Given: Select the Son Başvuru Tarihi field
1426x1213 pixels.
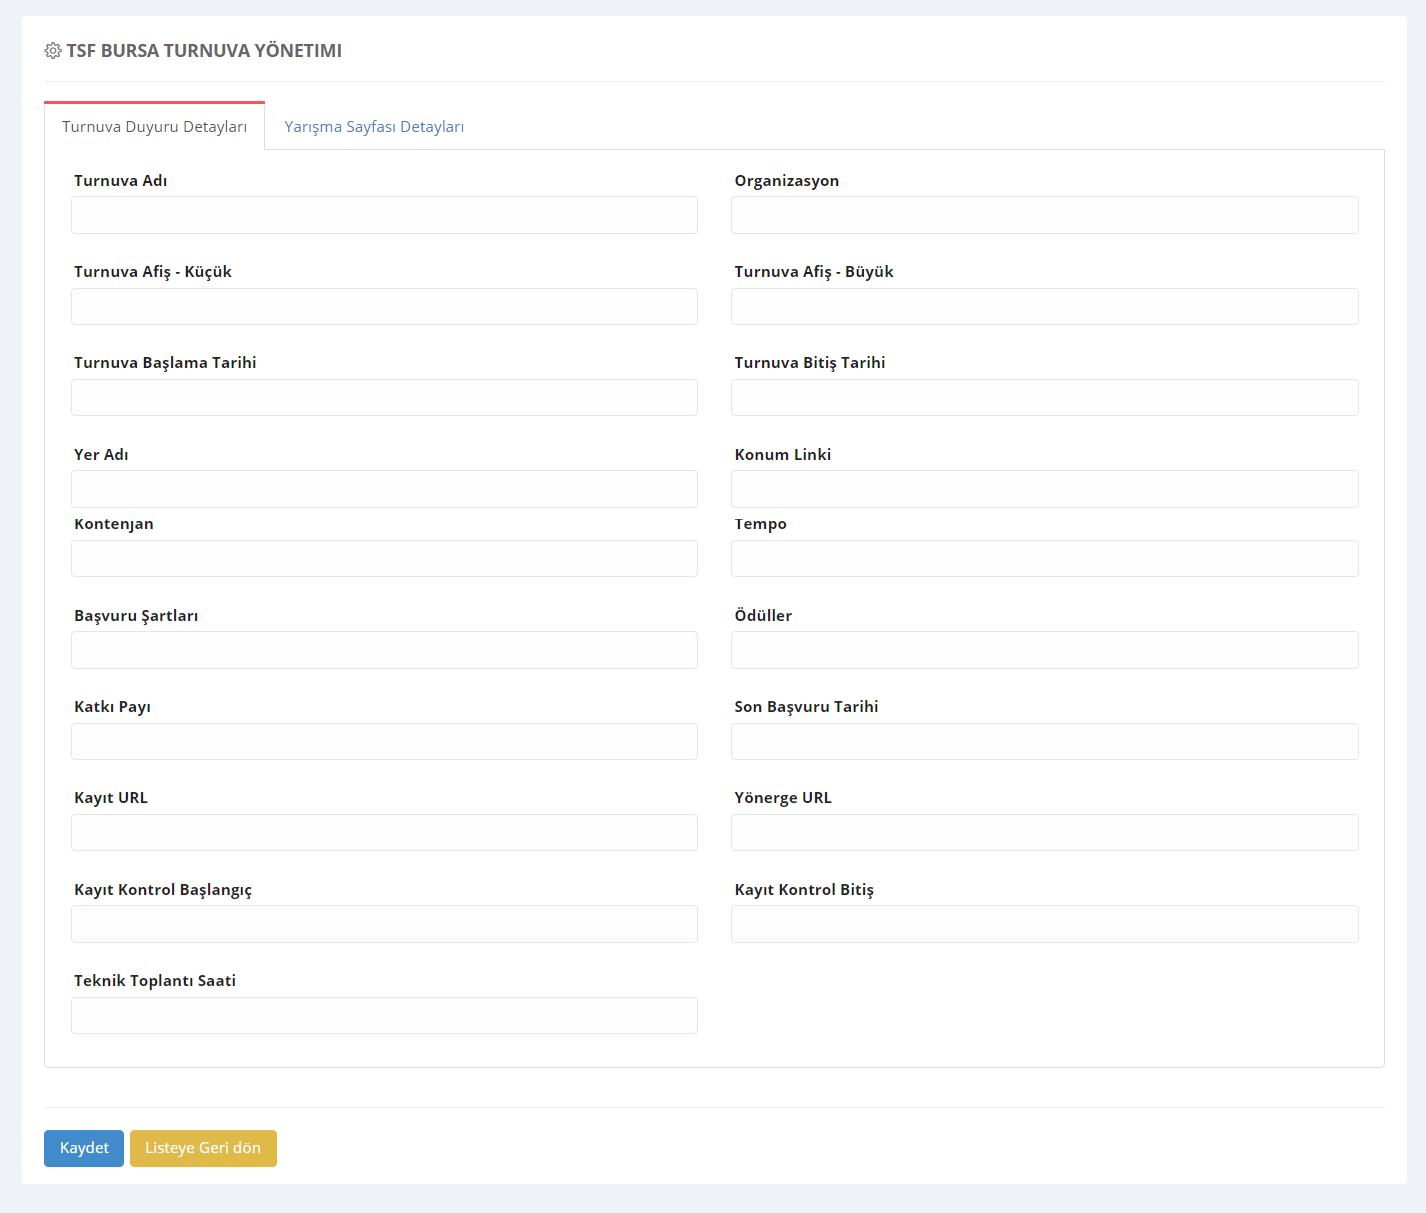Looking at the screenshot, I should (x=1044, y=742).
